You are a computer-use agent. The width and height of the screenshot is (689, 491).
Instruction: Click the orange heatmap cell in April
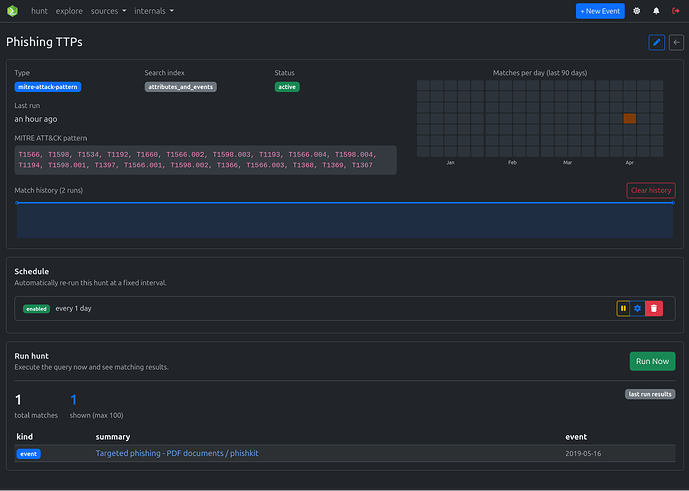[629, 118]
